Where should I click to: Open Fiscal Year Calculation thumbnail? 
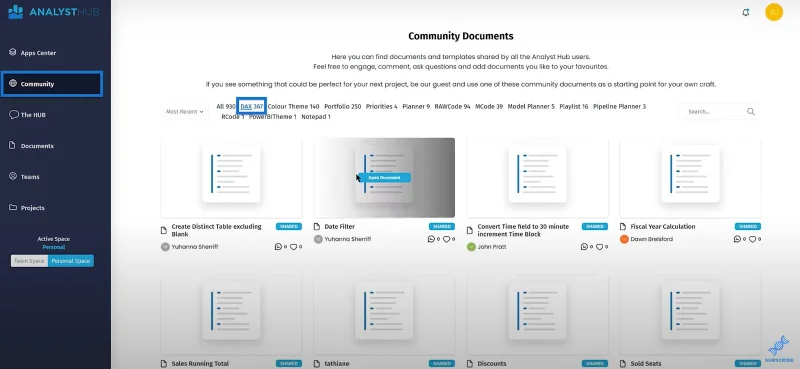pos(690,178)
